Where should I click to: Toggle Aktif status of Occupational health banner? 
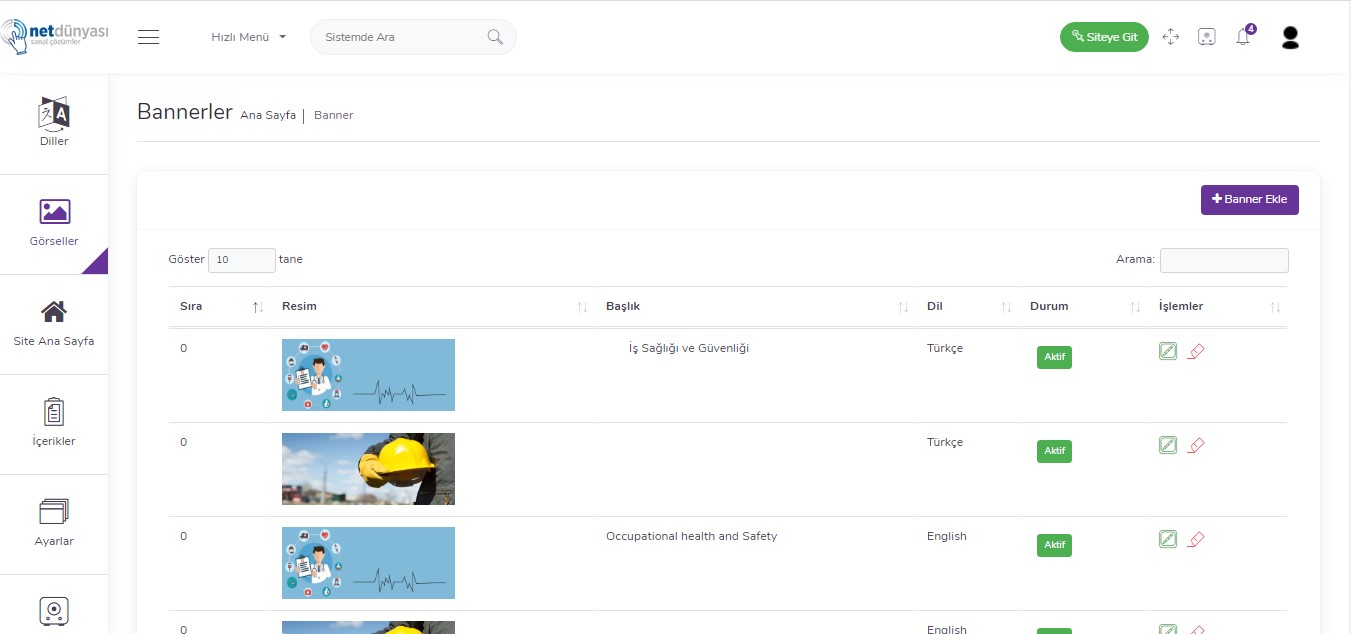coord(1054,545)
